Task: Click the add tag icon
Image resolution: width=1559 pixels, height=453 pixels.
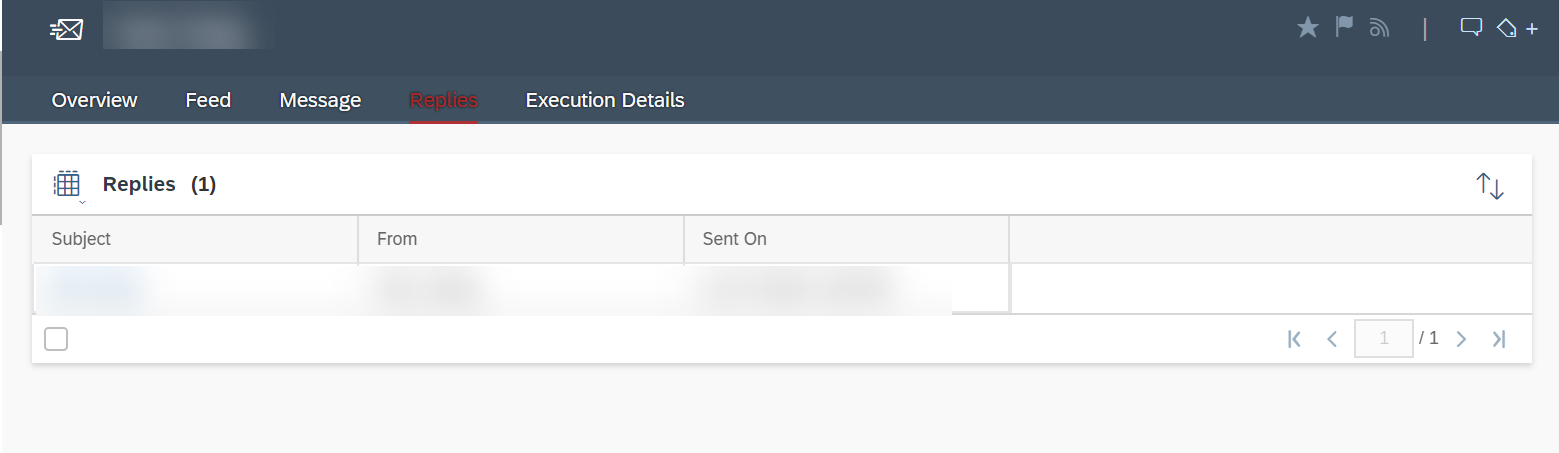Action: 1516,28
